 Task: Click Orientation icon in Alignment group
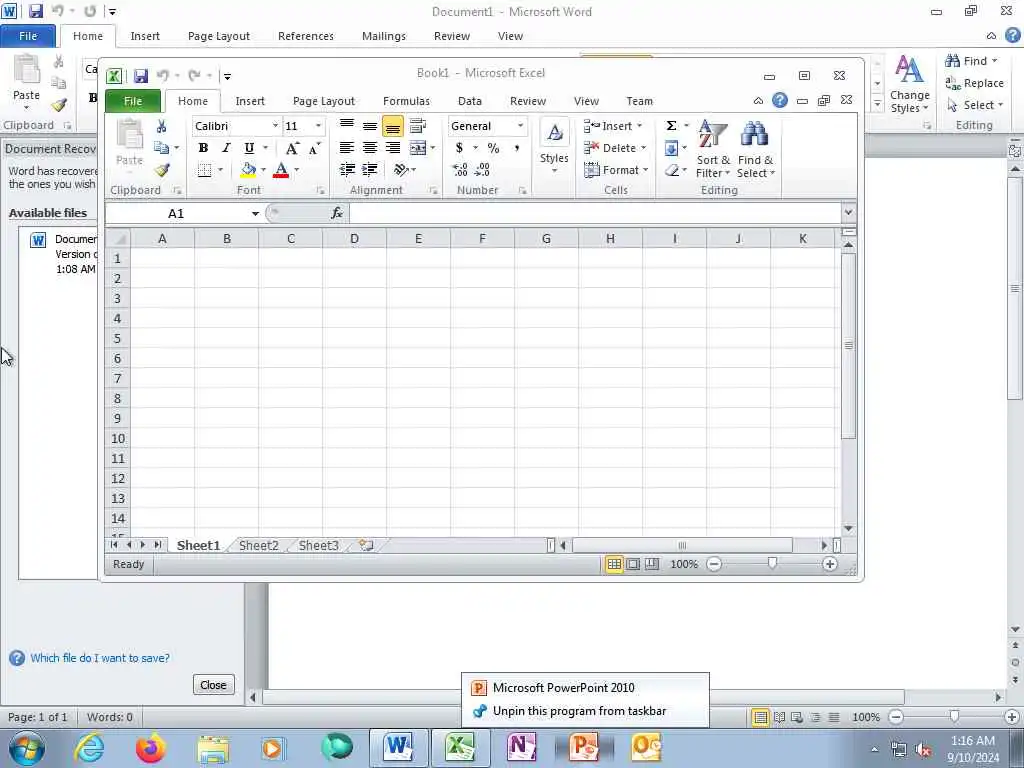tap(401, 170)
